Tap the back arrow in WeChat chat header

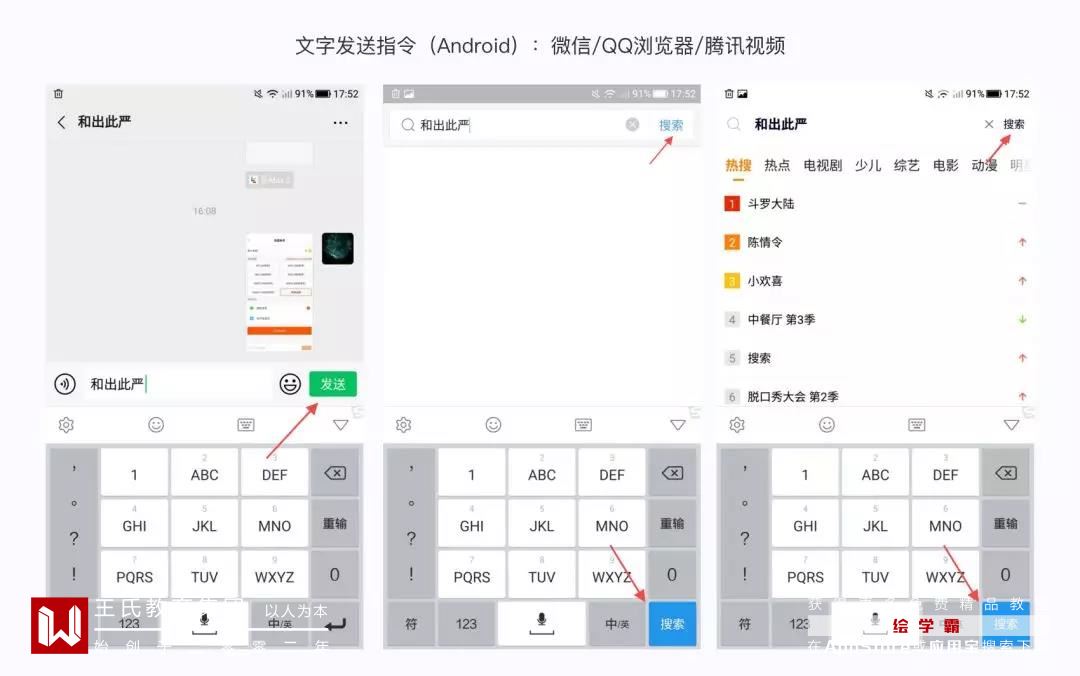point(61,122)
